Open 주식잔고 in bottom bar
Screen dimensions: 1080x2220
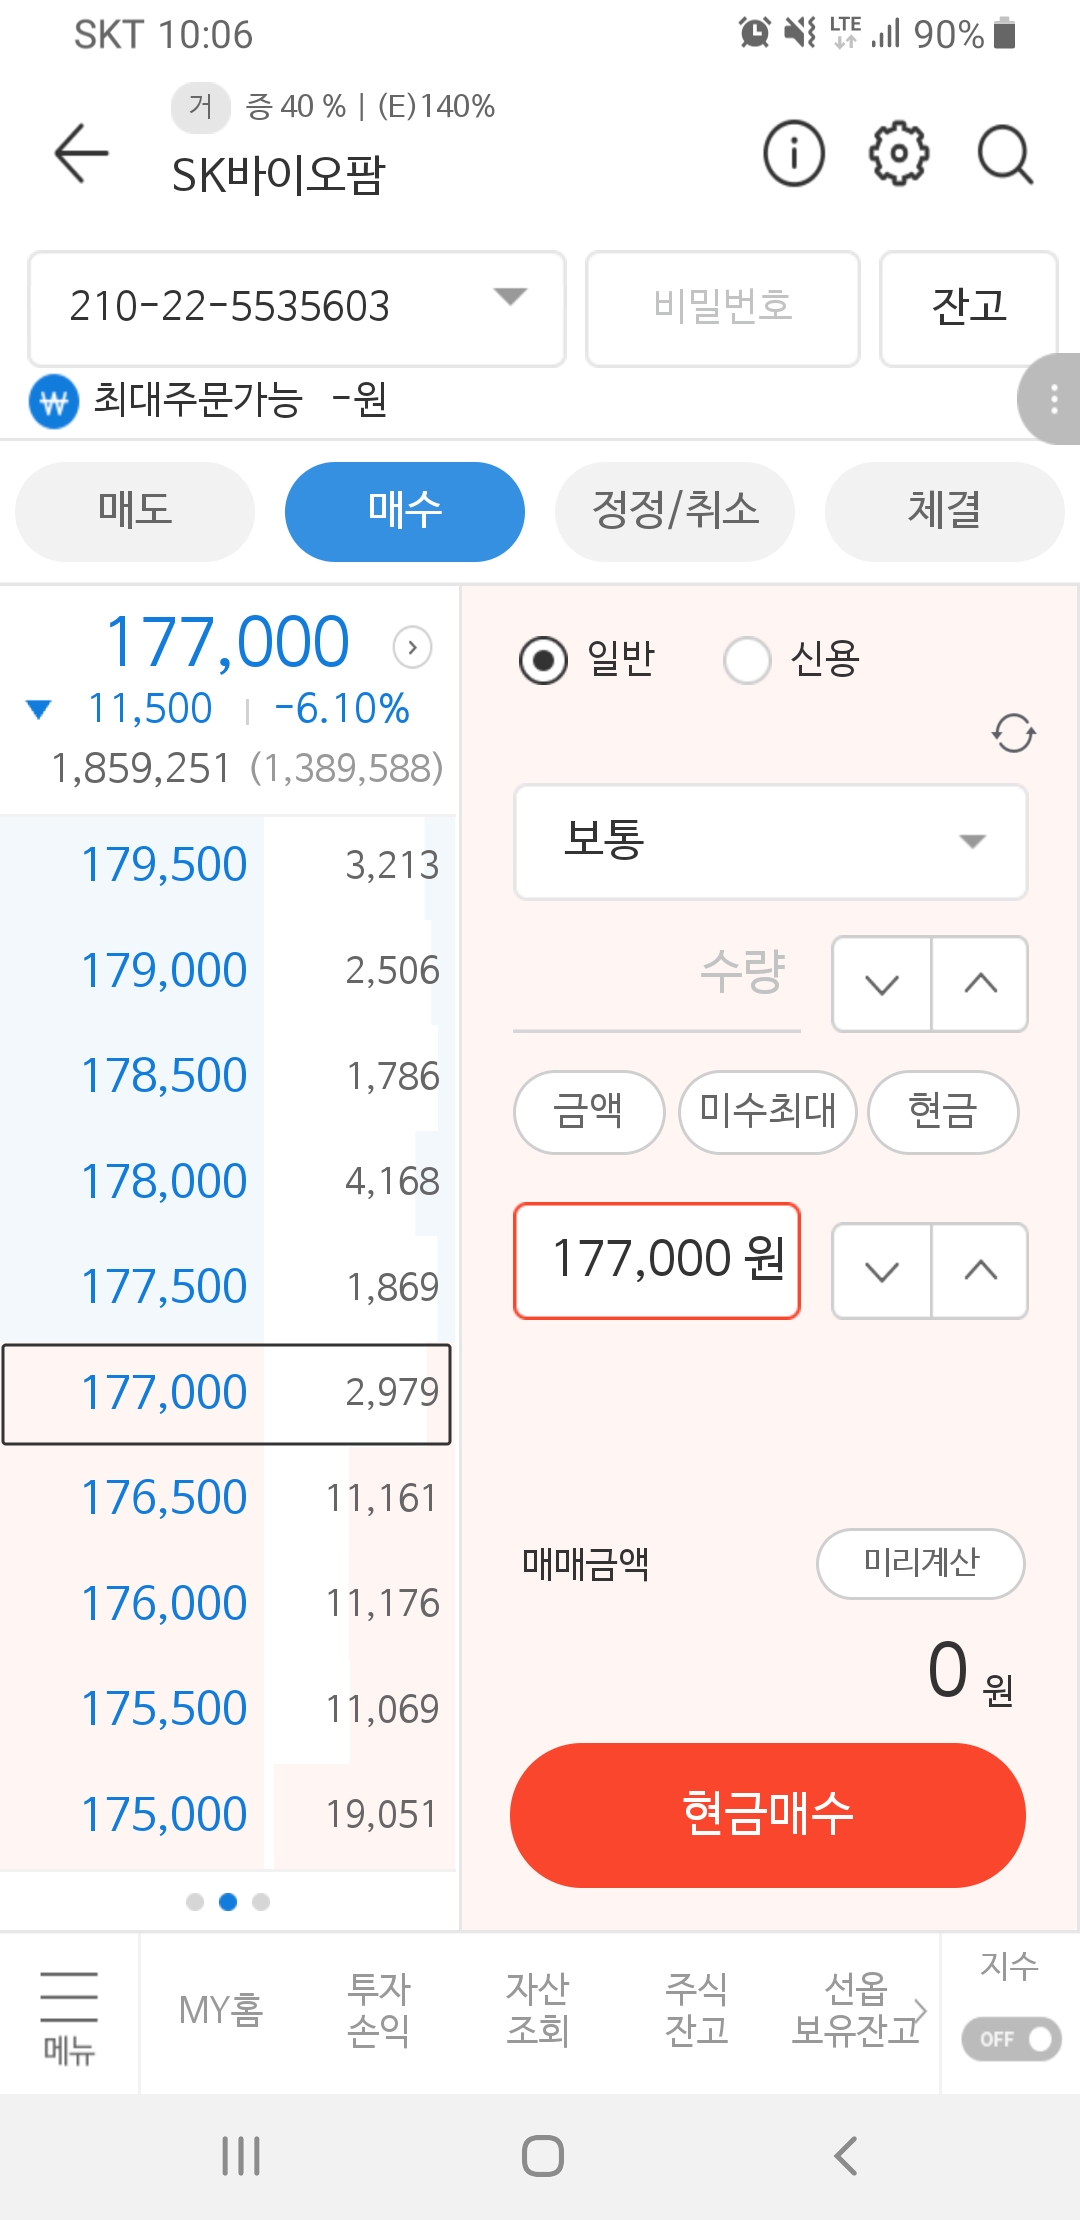pos(697,2011)
